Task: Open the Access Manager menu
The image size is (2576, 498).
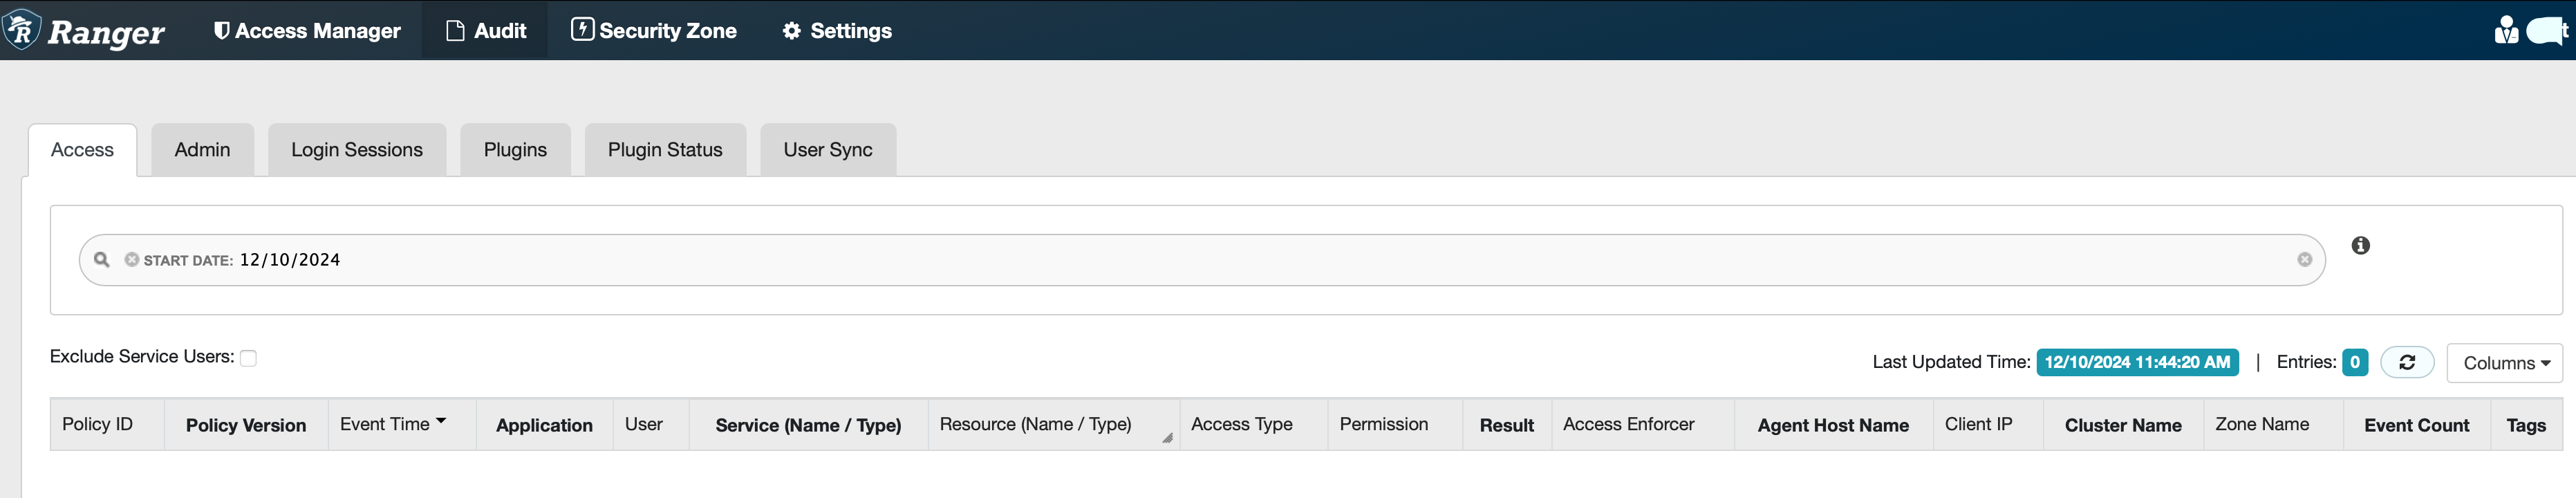Action: (307, 31)
